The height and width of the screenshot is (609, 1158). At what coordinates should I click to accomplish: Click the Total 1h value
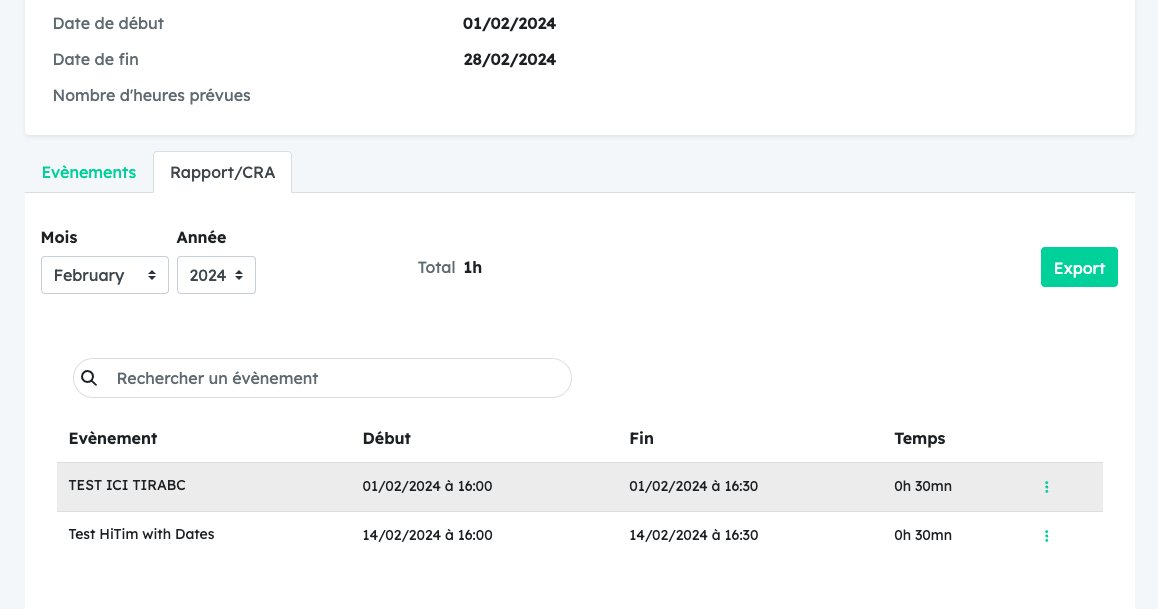tap(473, 267)
